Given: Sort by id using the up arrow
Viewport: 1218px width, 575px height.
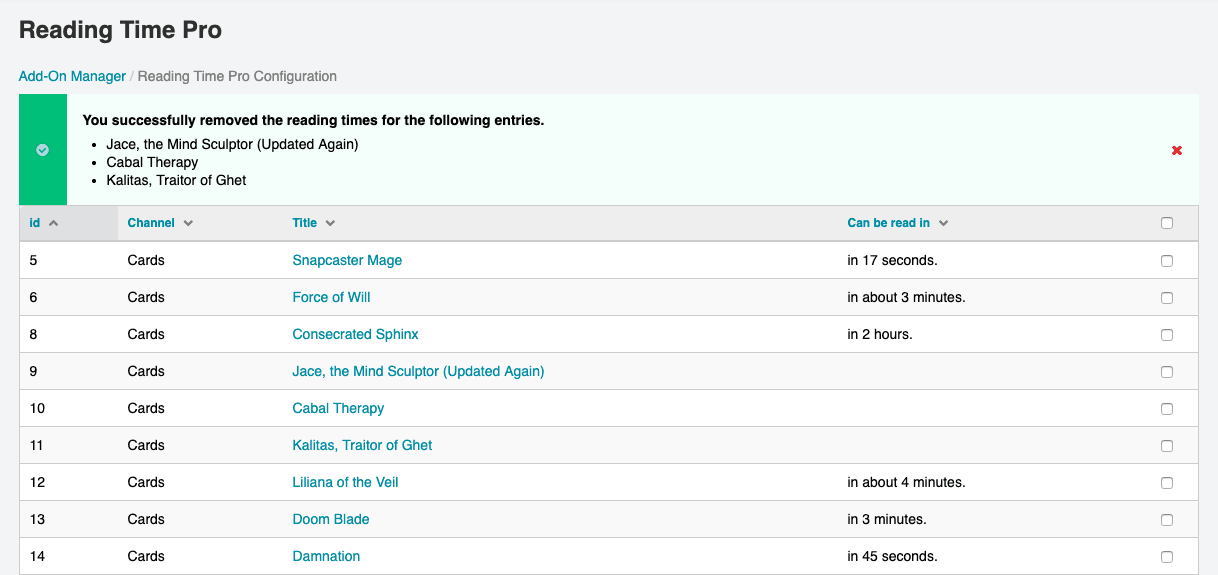Looking at the screenshot, I should tap(54, 223).
